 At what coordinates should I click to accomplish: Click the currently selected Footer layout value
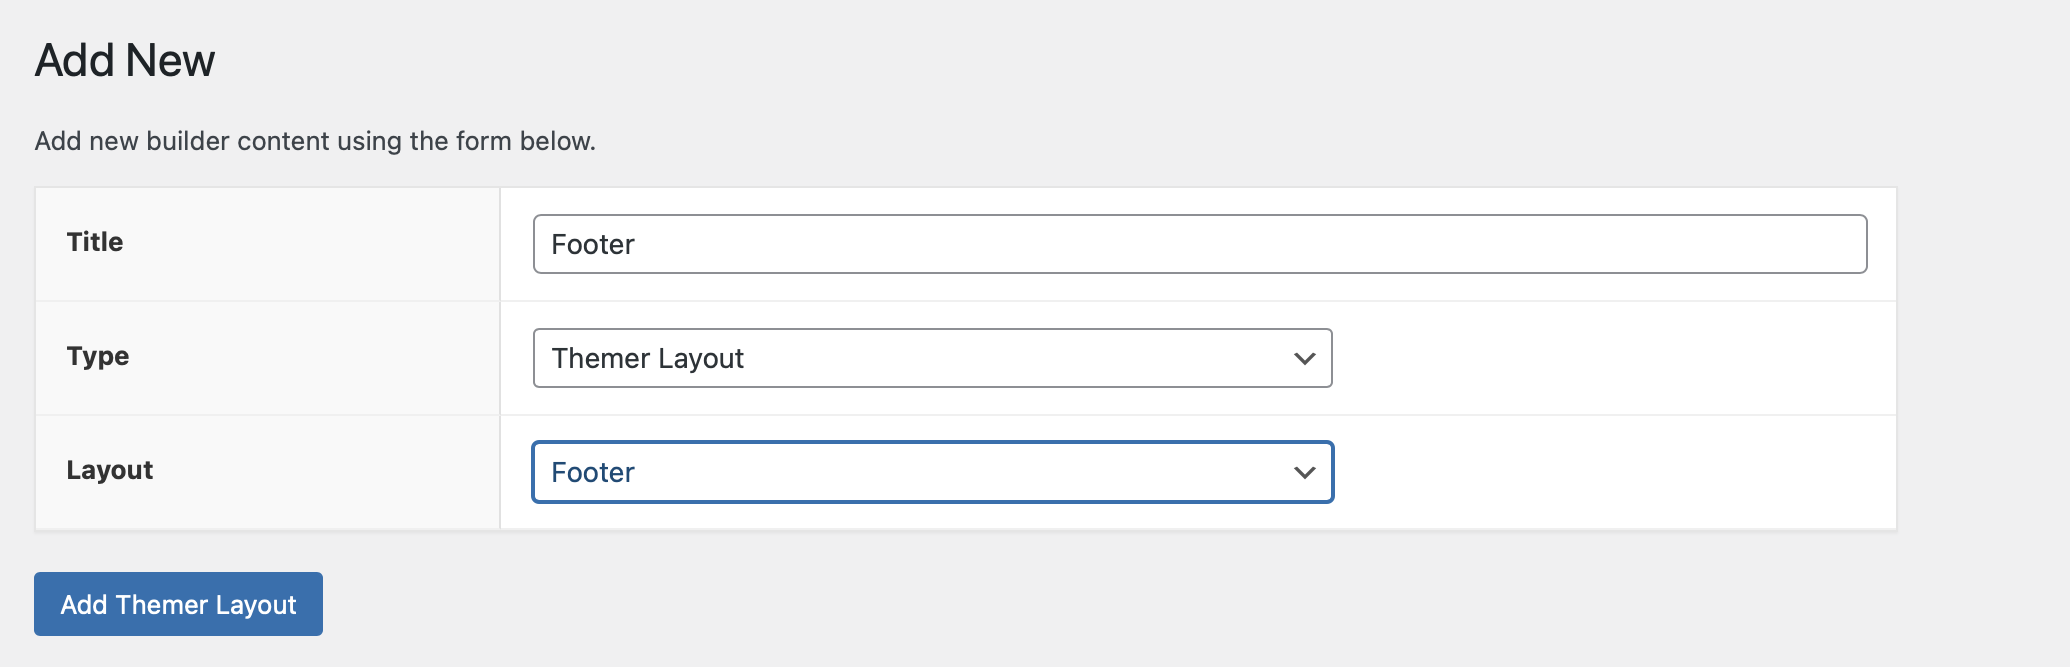click(593, 472)
